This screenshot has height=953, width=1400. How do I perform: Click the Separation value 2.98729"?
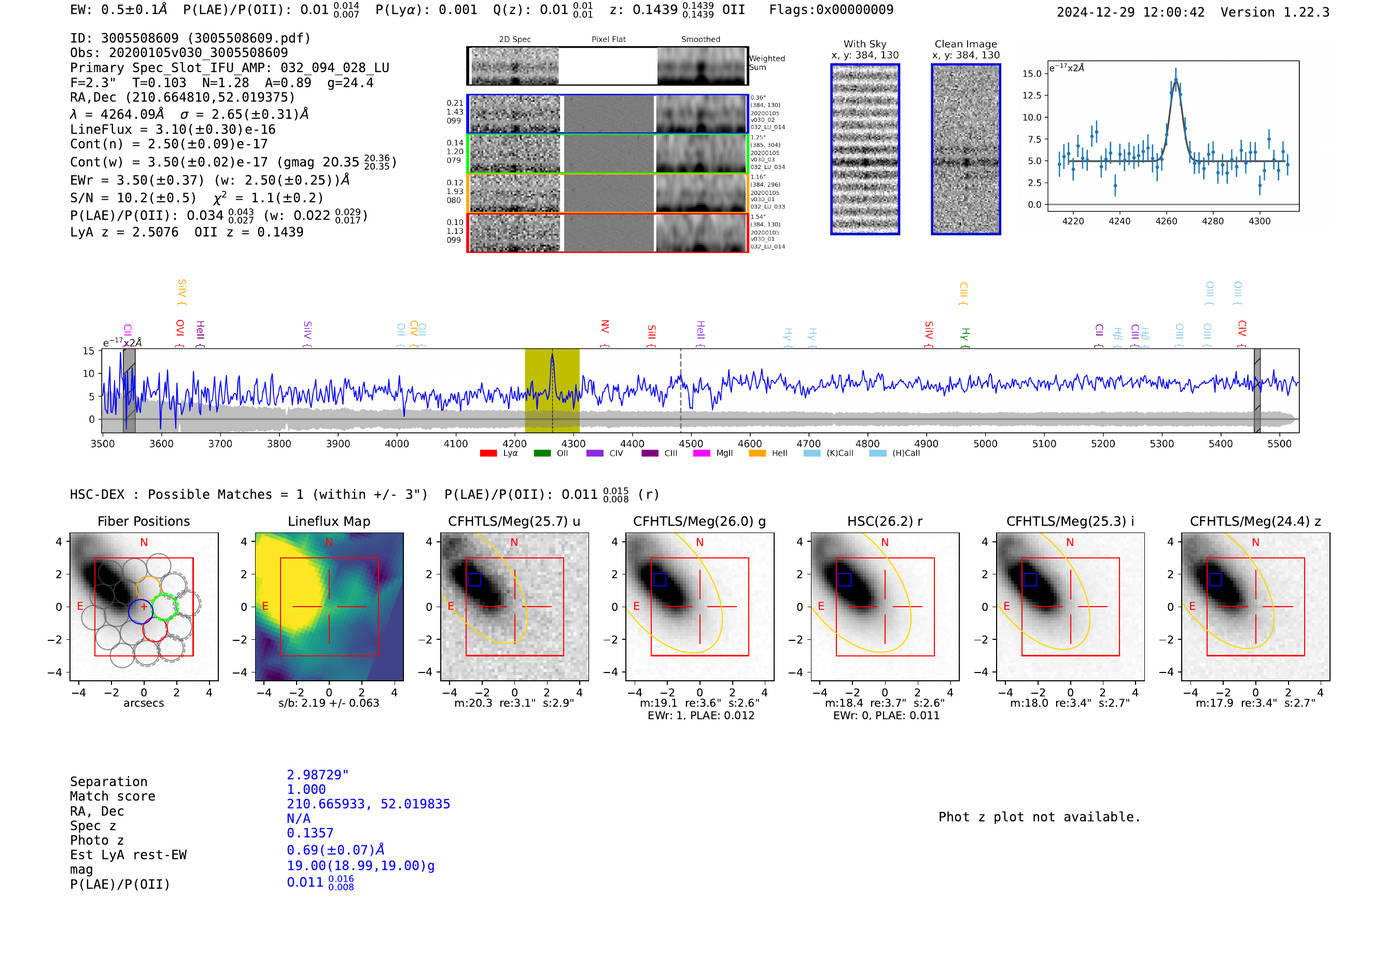[318, 775]
